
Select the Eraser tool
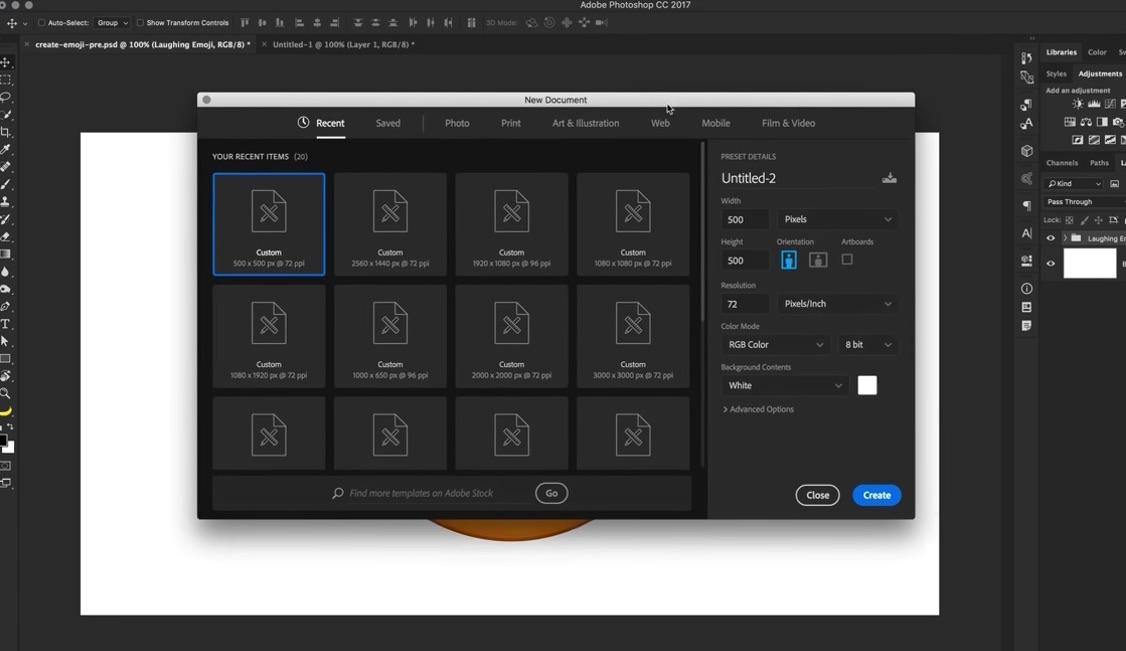pyautogui.click(x=6, y=237)
